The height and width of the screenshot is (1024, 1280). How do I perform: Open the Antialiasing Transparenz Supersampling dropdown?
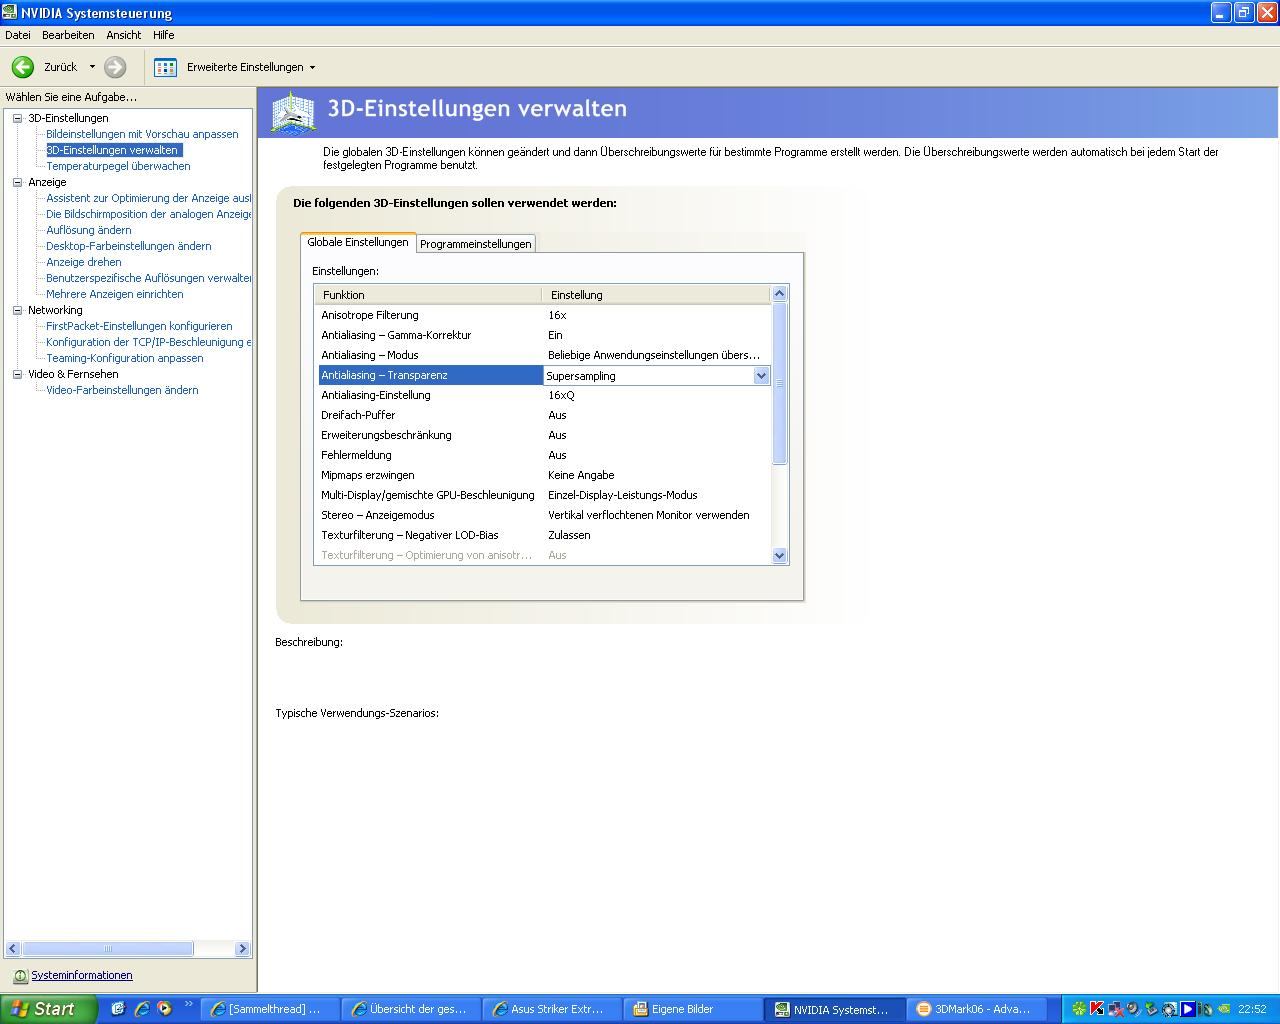tap(761, 376)
